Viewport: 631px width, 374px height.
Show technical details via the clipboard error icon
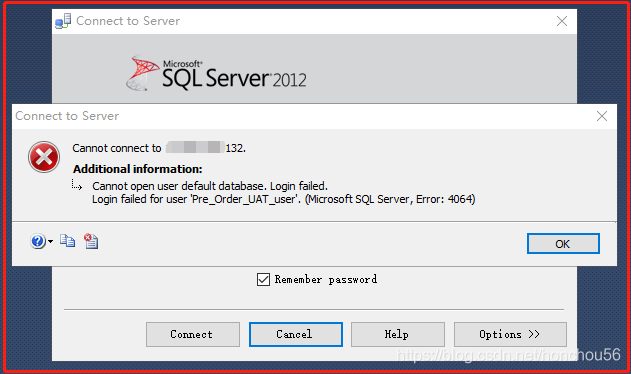[x=91, y=241]
